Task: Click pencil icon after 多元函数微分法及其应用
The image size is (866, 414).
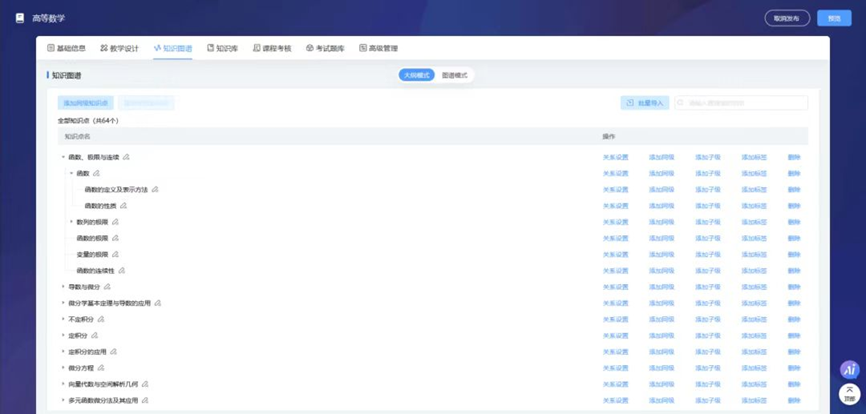Action: point(145,400)
